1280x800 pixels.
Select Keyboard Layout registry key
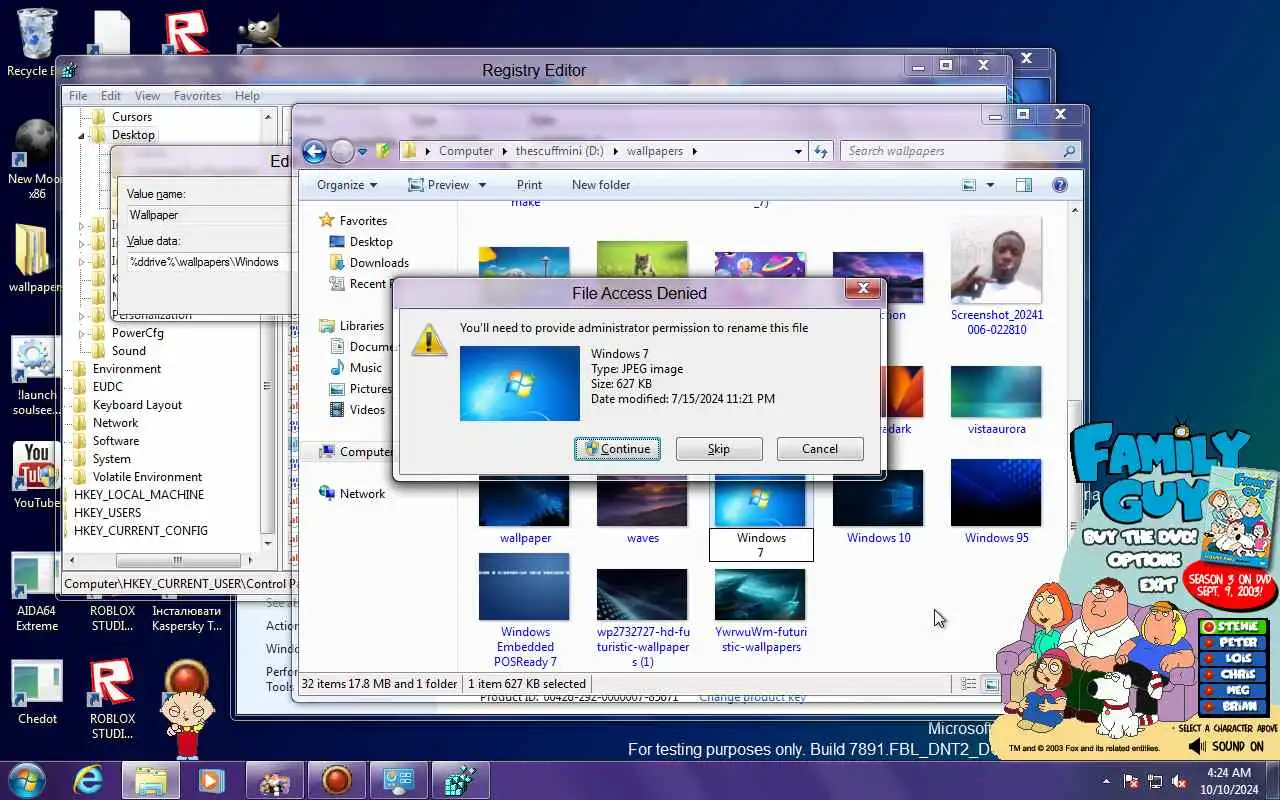[x=137, y=405]
